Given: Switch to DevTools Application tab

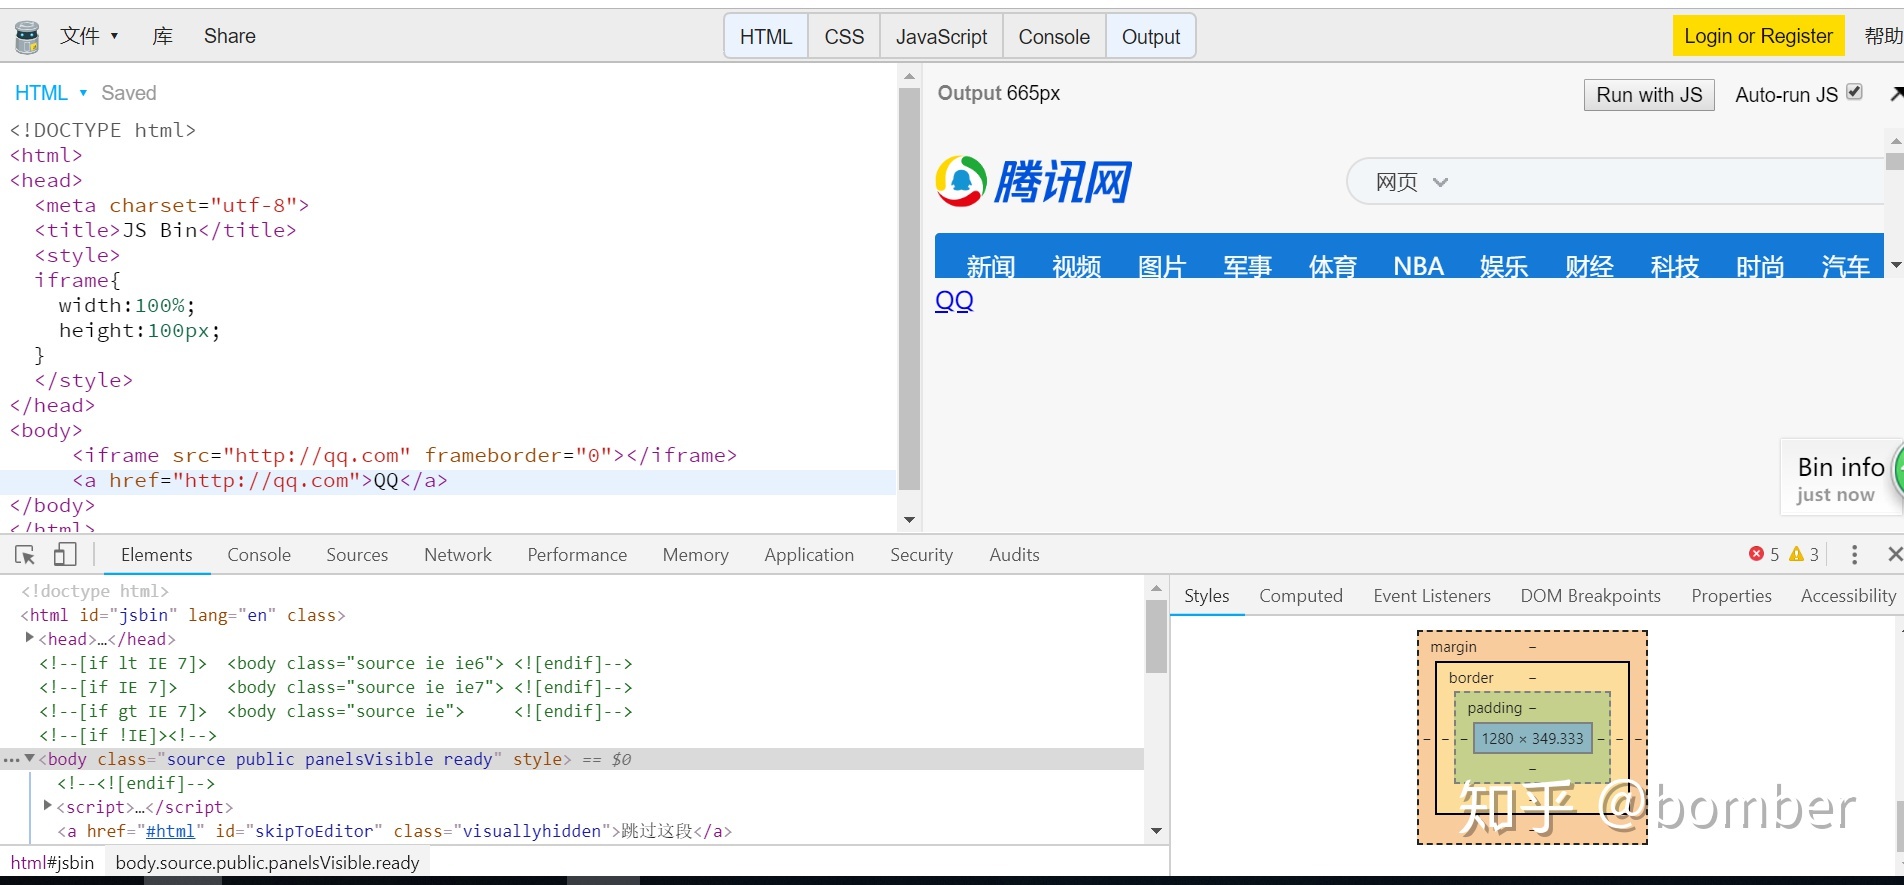Looking at the screenshot, I should coord(809,555).
